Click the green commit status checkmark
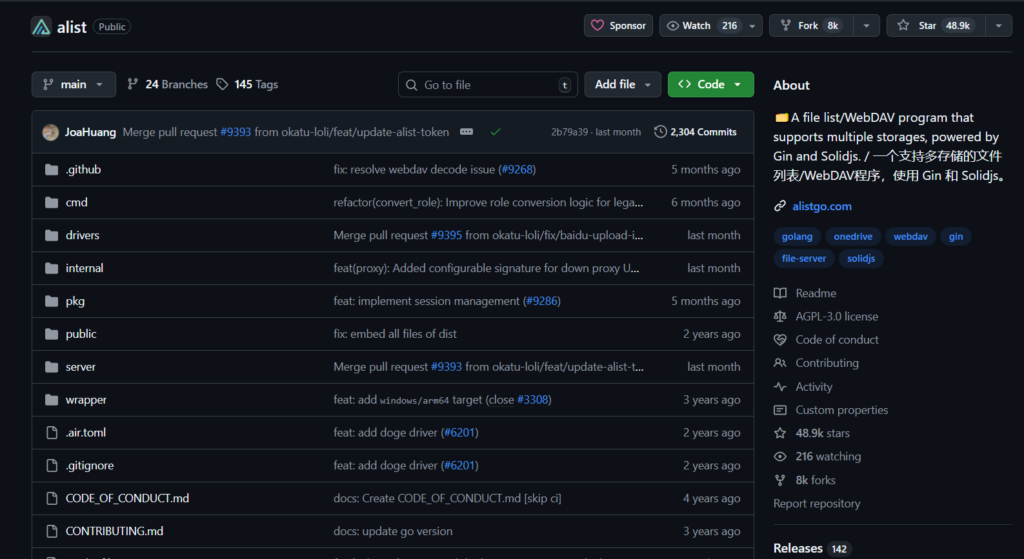This screenshot has width=1024, height=559. tap(495, 132)
